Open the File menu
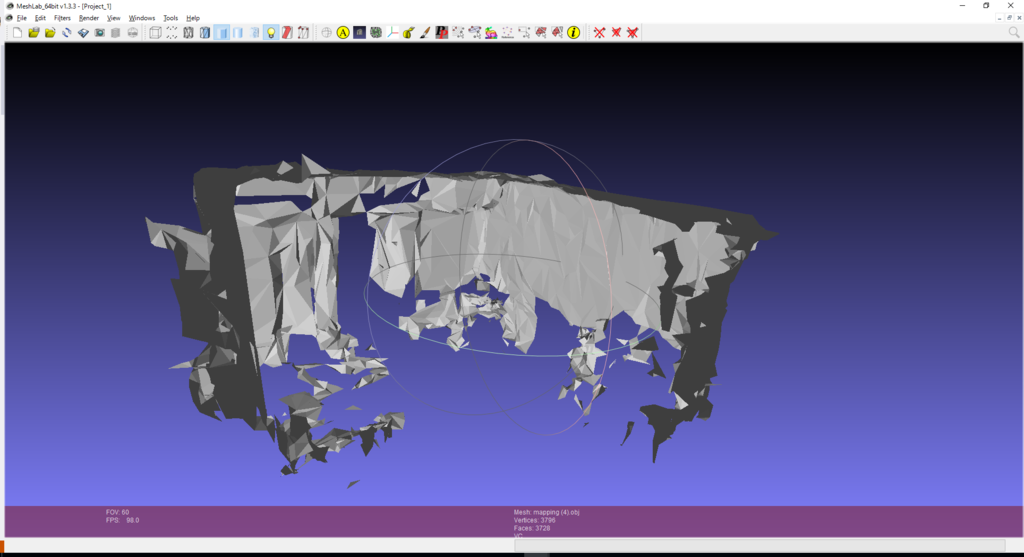This screenshot has width=1024, height=557. coord(22,18)
